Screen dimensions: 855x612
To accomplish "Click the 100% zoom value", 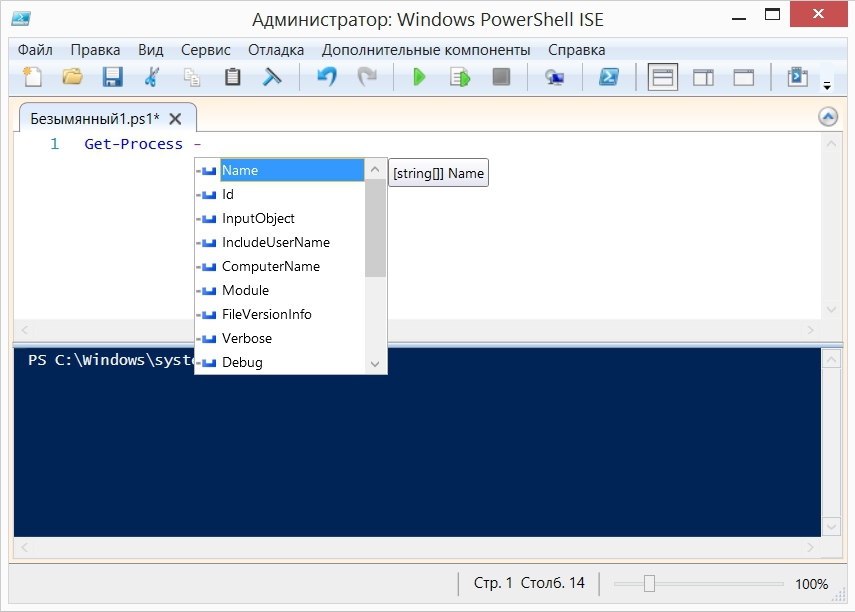I will pyautogui.click(x=811, y=584).
